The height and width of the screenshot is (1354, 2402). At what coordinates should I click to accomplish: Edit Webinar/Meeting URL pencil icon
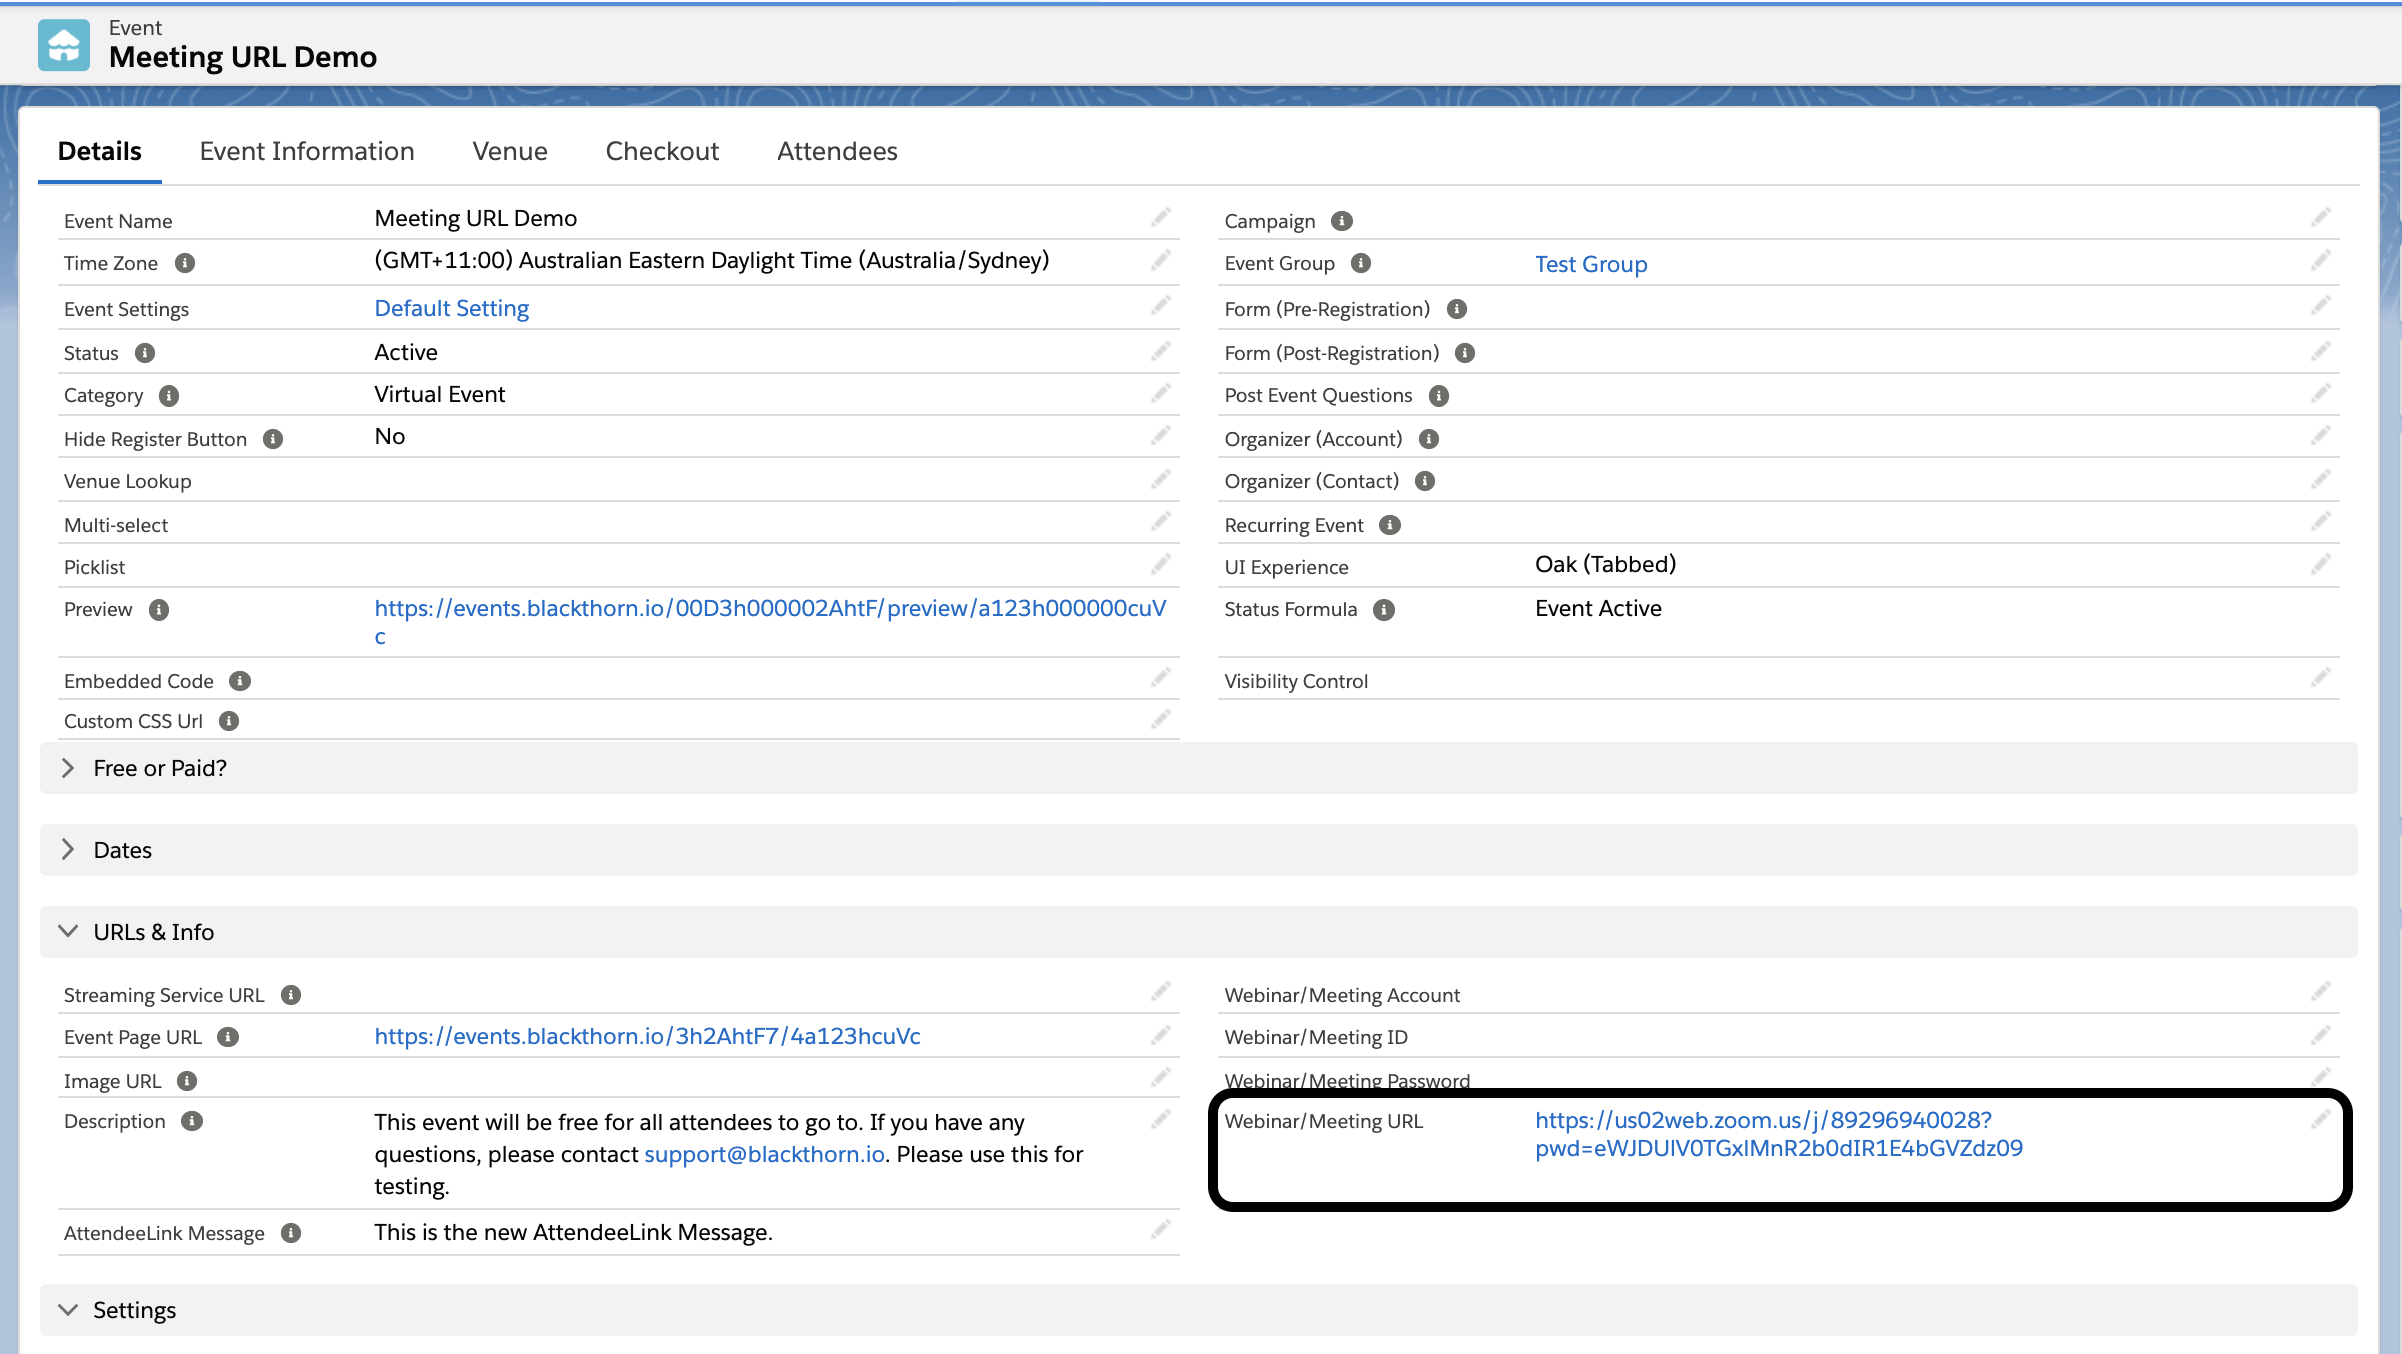point(2320,1119)
